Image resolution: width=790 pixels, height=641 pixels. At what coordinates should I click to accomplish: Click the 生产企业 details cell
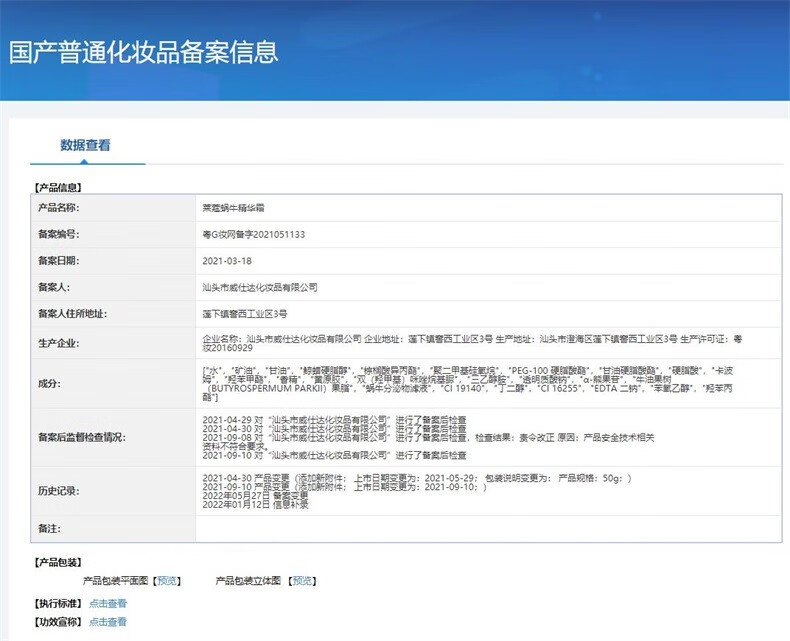488,343
